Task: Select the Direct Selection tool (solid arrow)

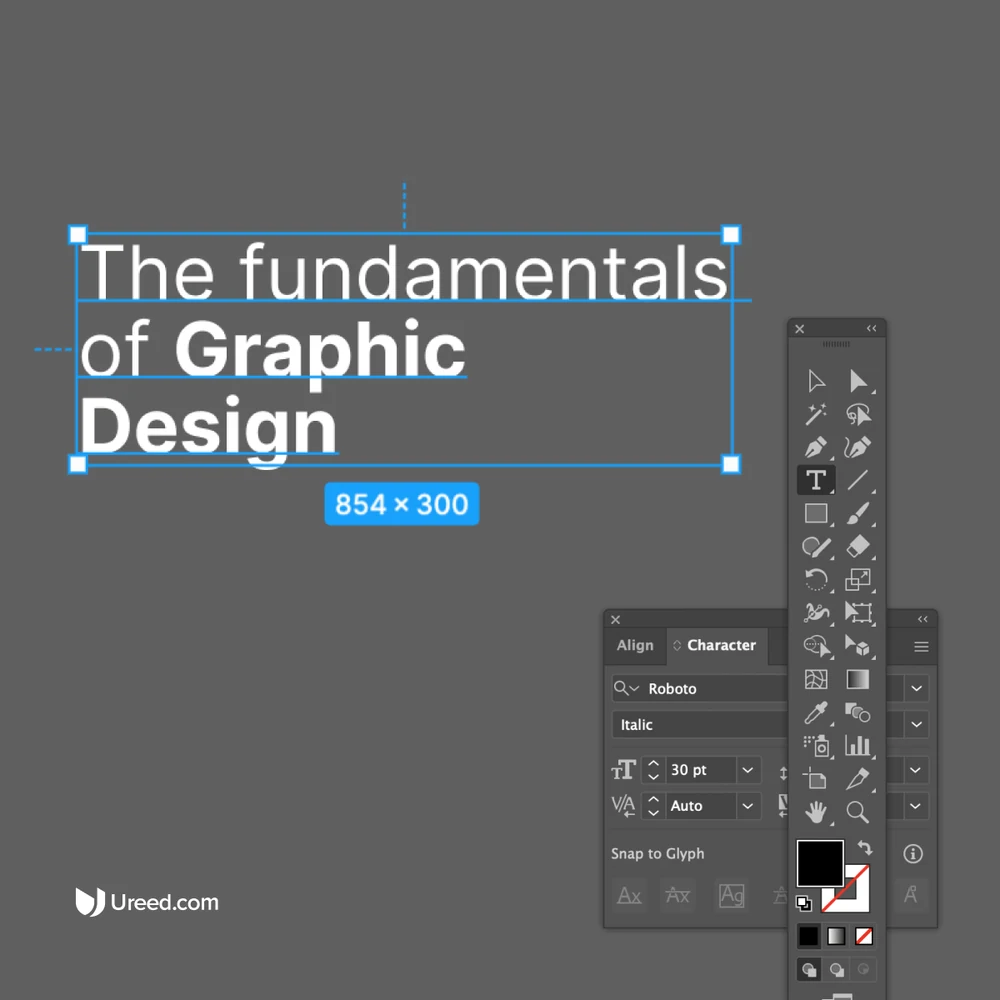Action: [x=858, y=381]
